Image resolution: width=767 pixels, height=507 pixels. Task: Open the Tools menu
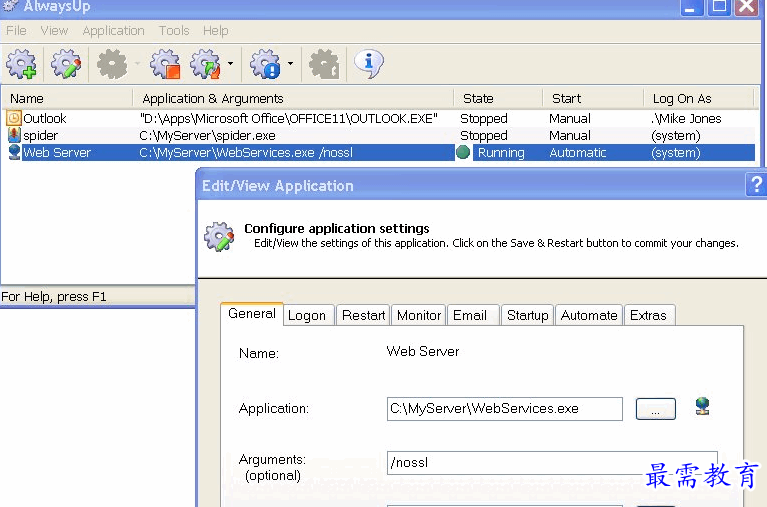173,31
